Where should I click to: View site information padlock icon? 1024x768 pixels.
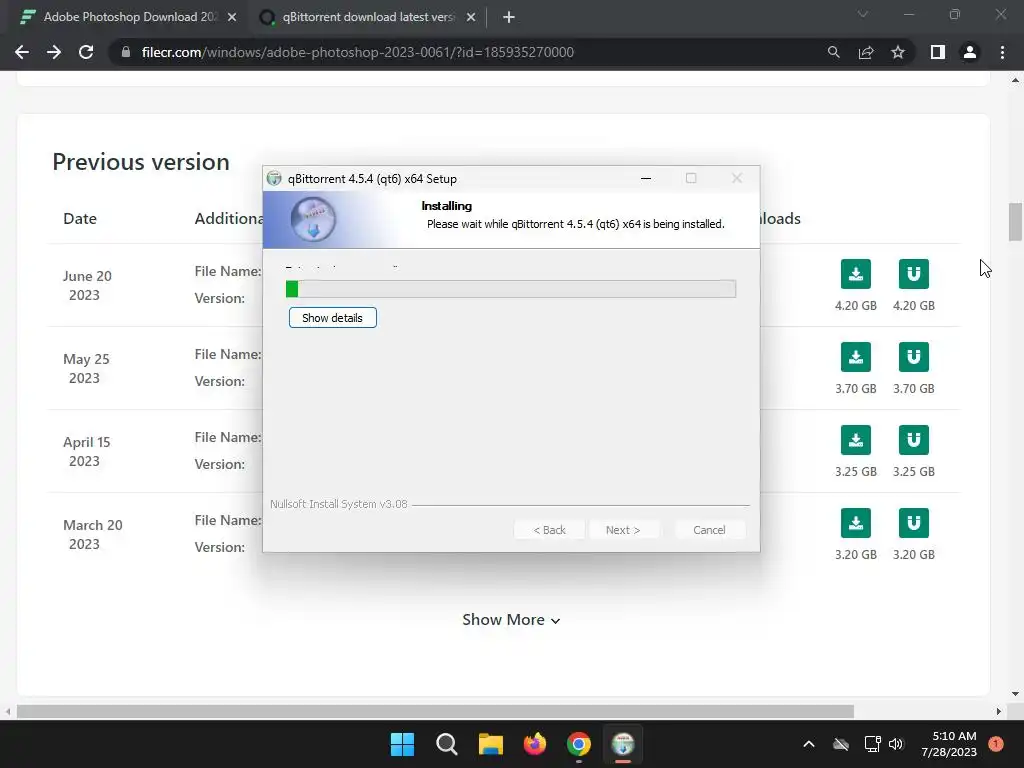click(x=125, y=52)
